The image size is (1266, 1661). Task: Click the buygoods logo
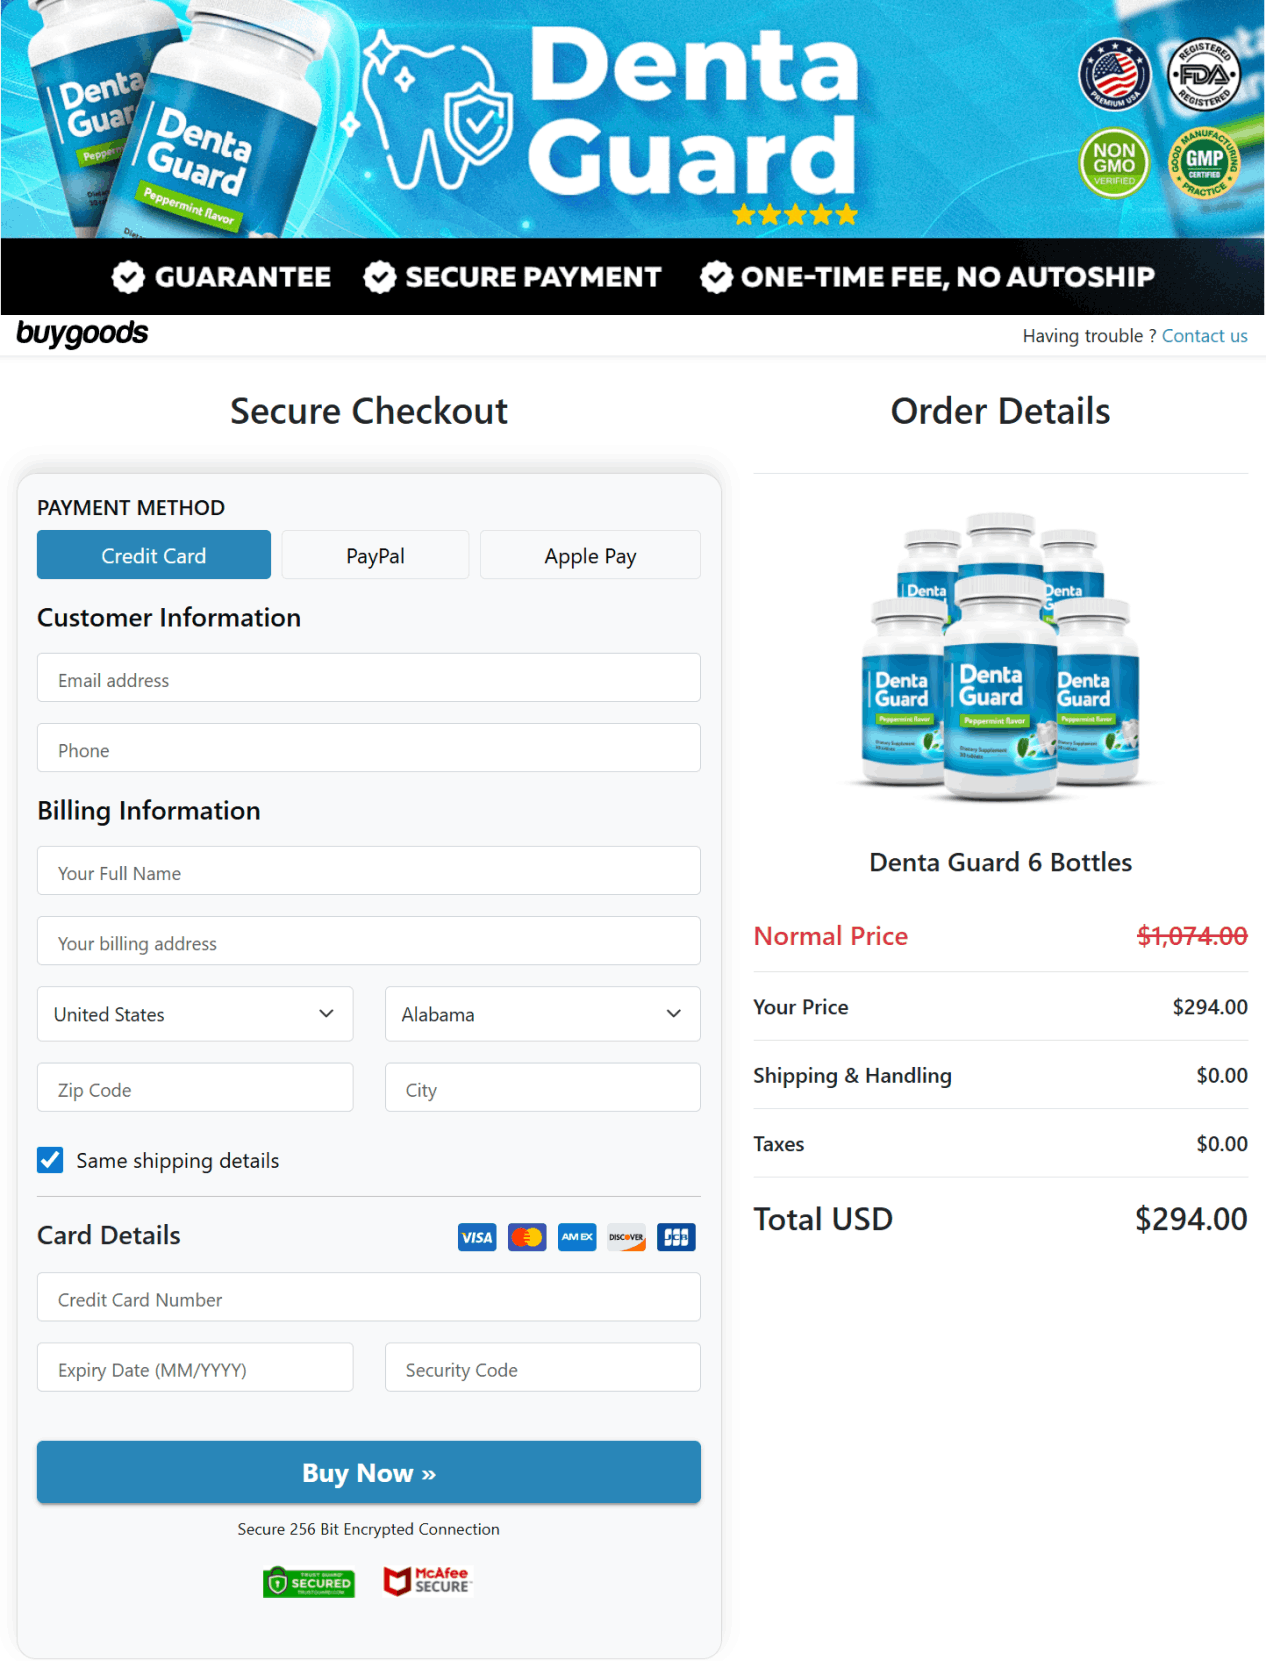tap(82, 335)
